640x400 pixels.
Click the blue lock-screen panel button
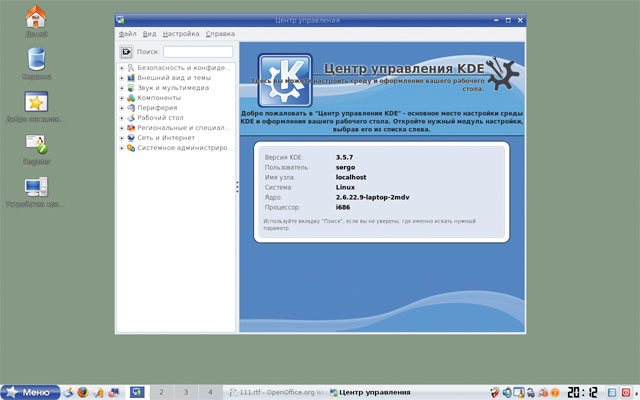pyautogui.click(x=612, y=392)
